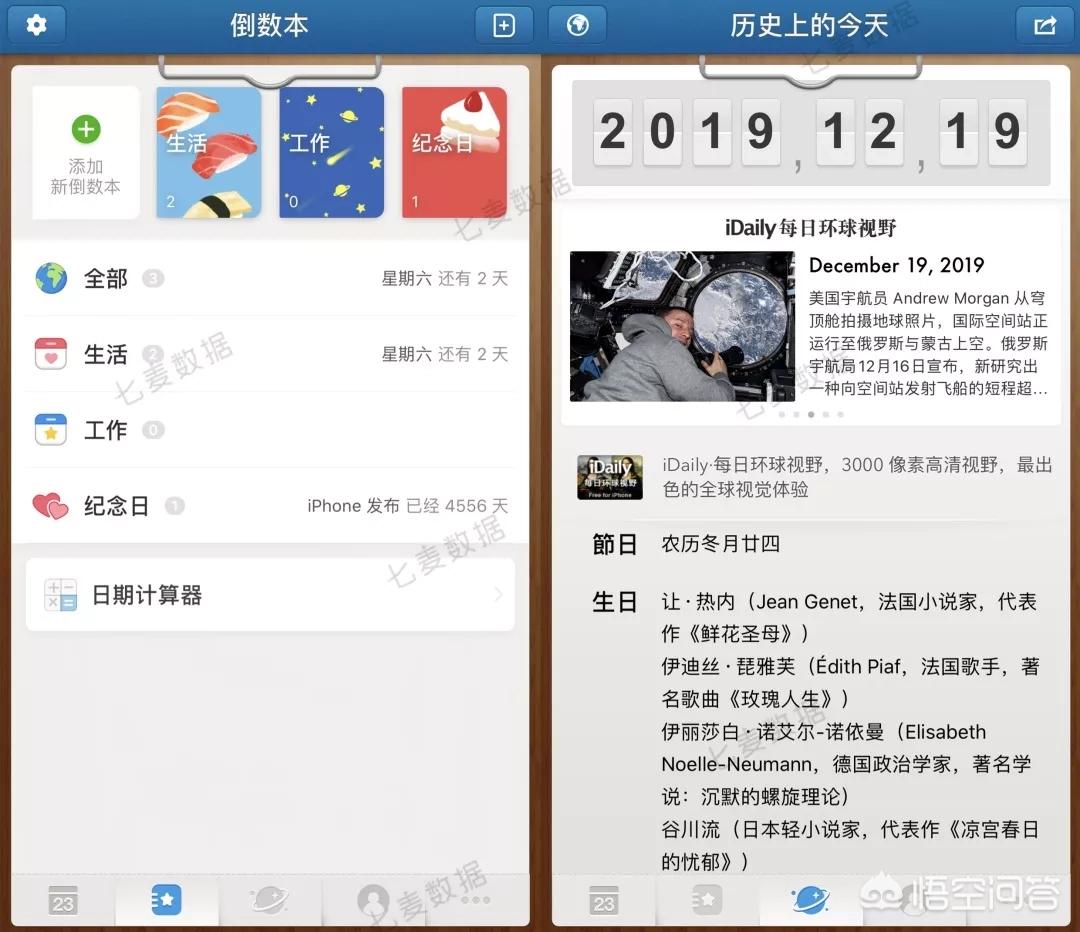This screenshot has height=932, width=1080.
Task: Tap star list tab in right bottom bar
Action: (x=707, y=900)
